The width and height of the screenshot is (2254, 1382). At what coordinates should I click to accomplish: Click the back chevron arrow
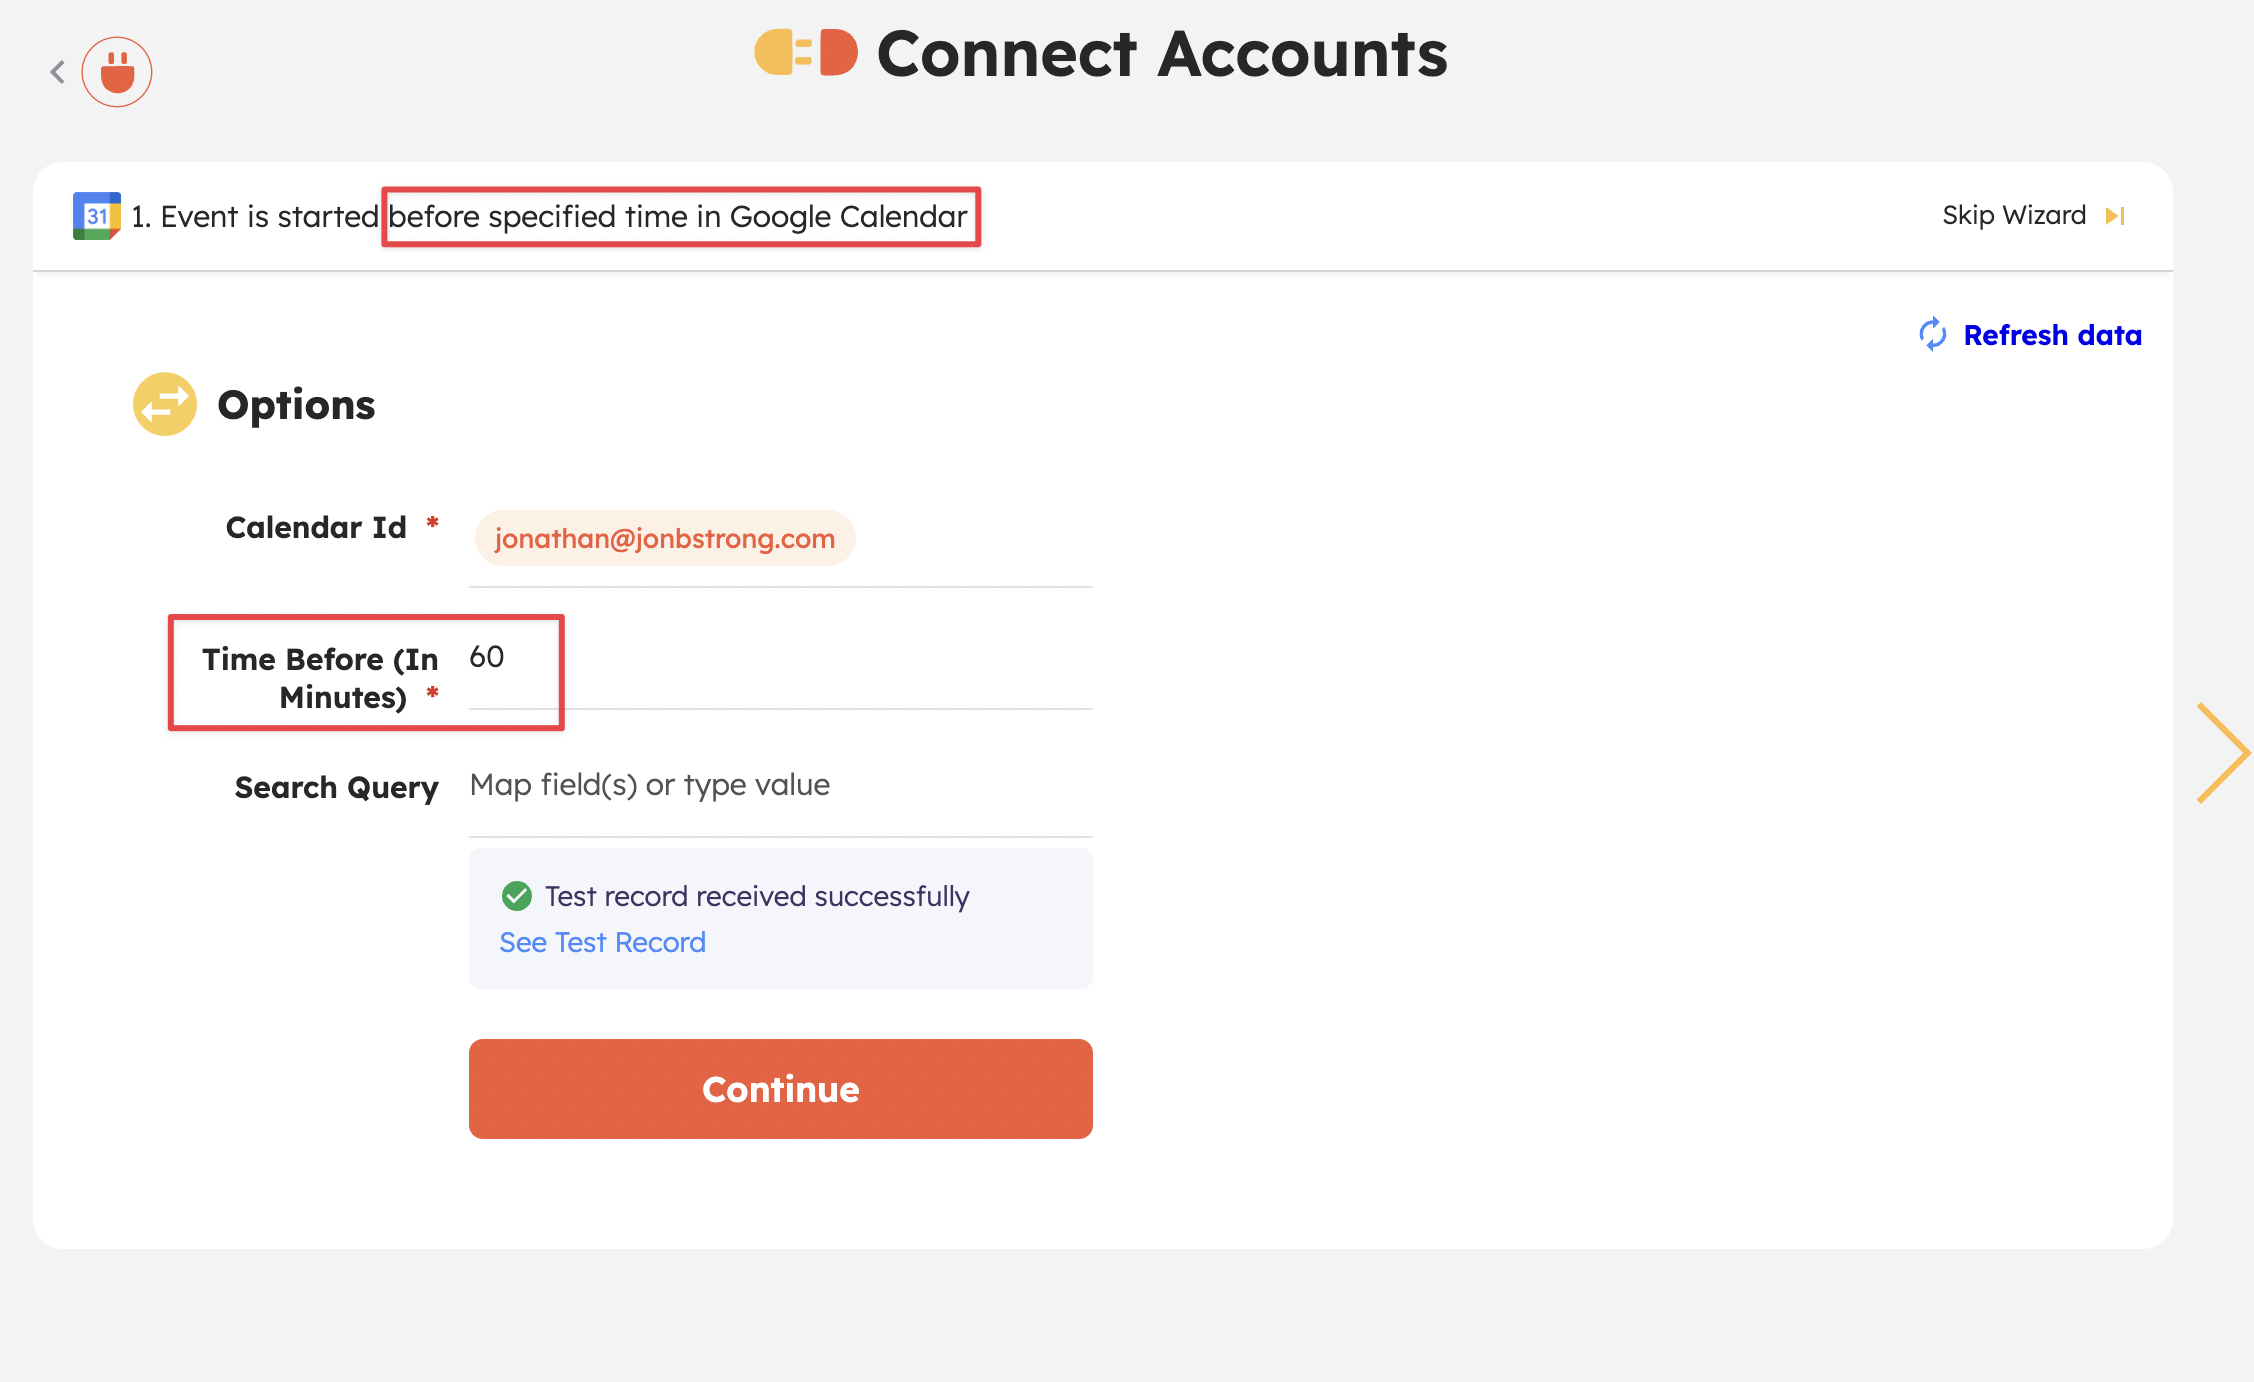click(58, 72)
